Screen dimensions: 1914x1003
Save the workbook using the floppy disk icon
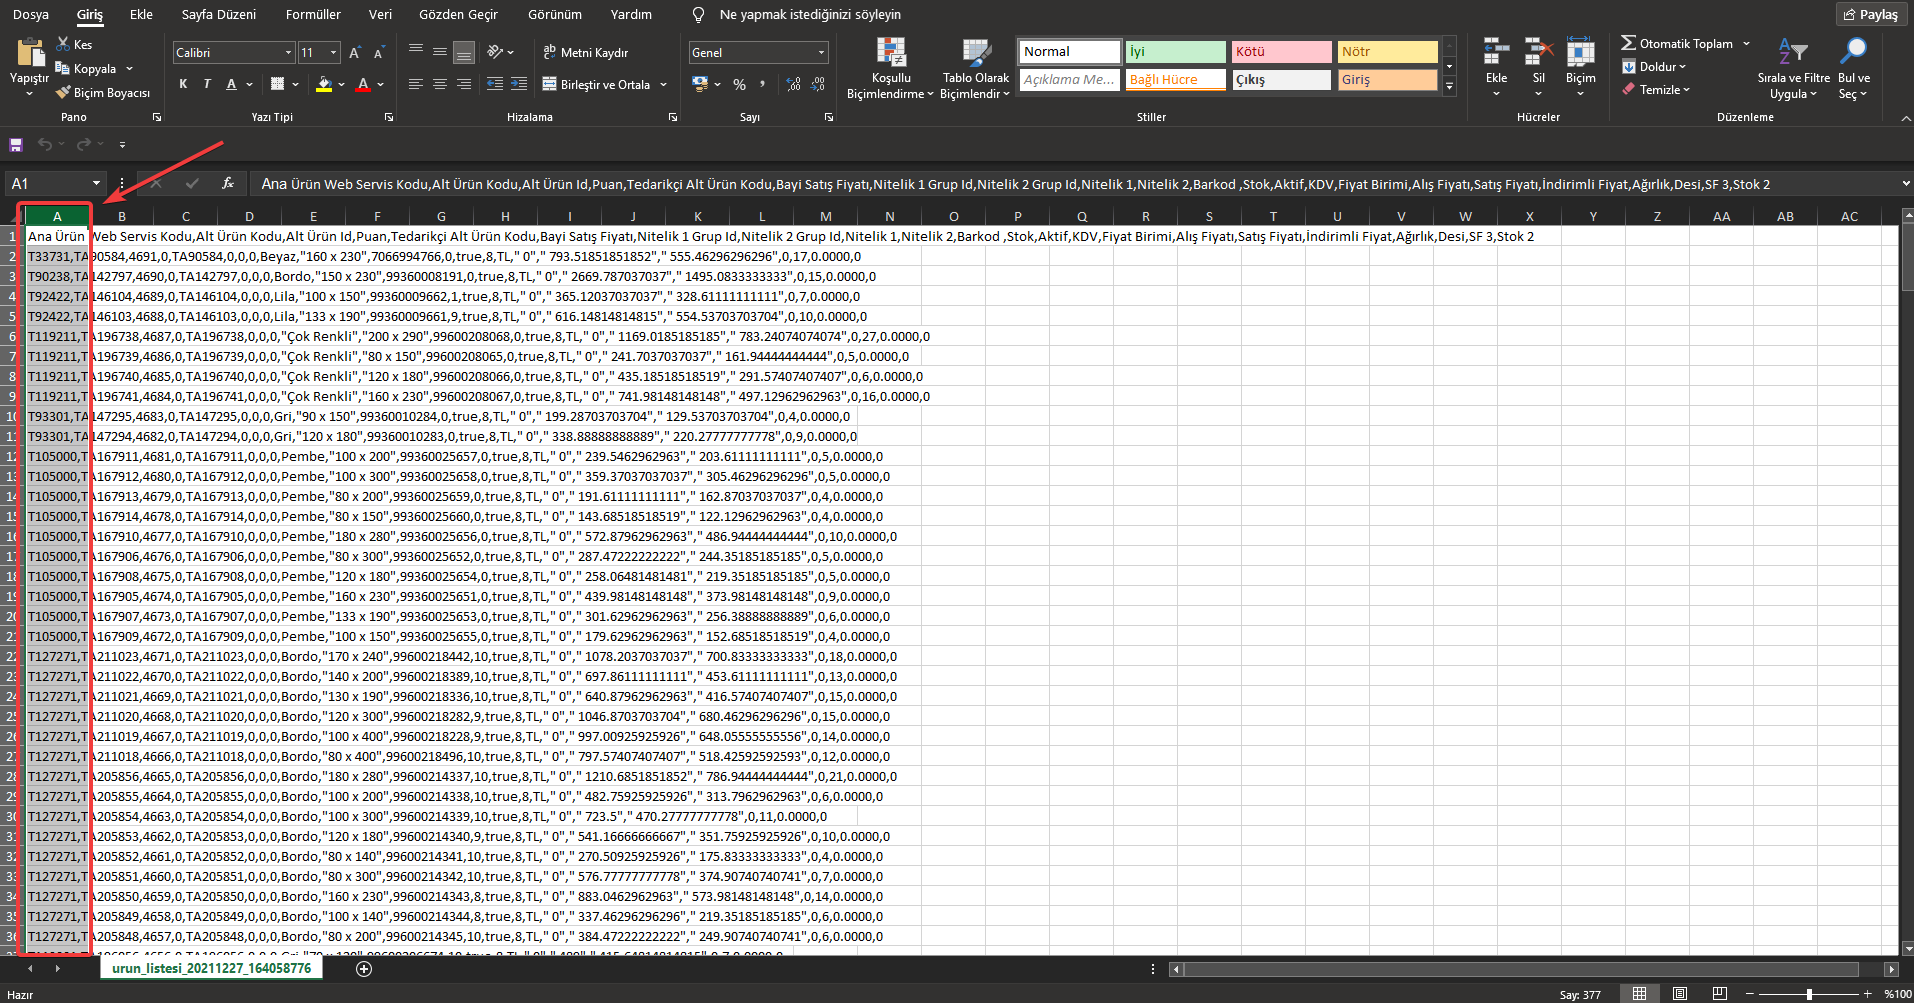pos(16,145)
